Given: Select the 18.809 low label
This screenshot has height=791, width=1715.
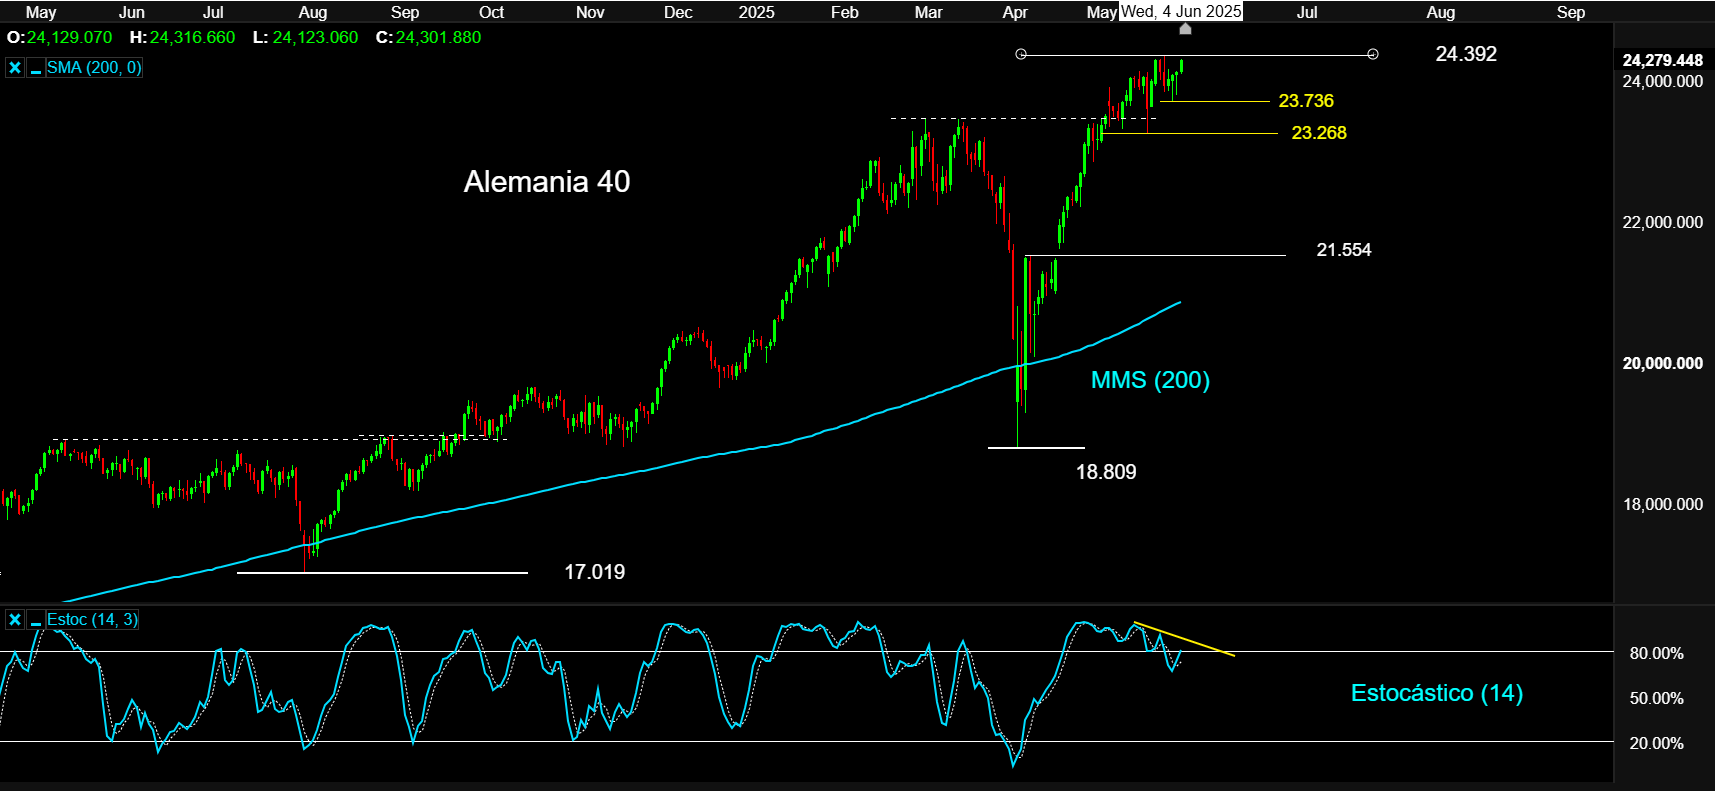Looking at the screenshot, I should tap(1106, 472).
